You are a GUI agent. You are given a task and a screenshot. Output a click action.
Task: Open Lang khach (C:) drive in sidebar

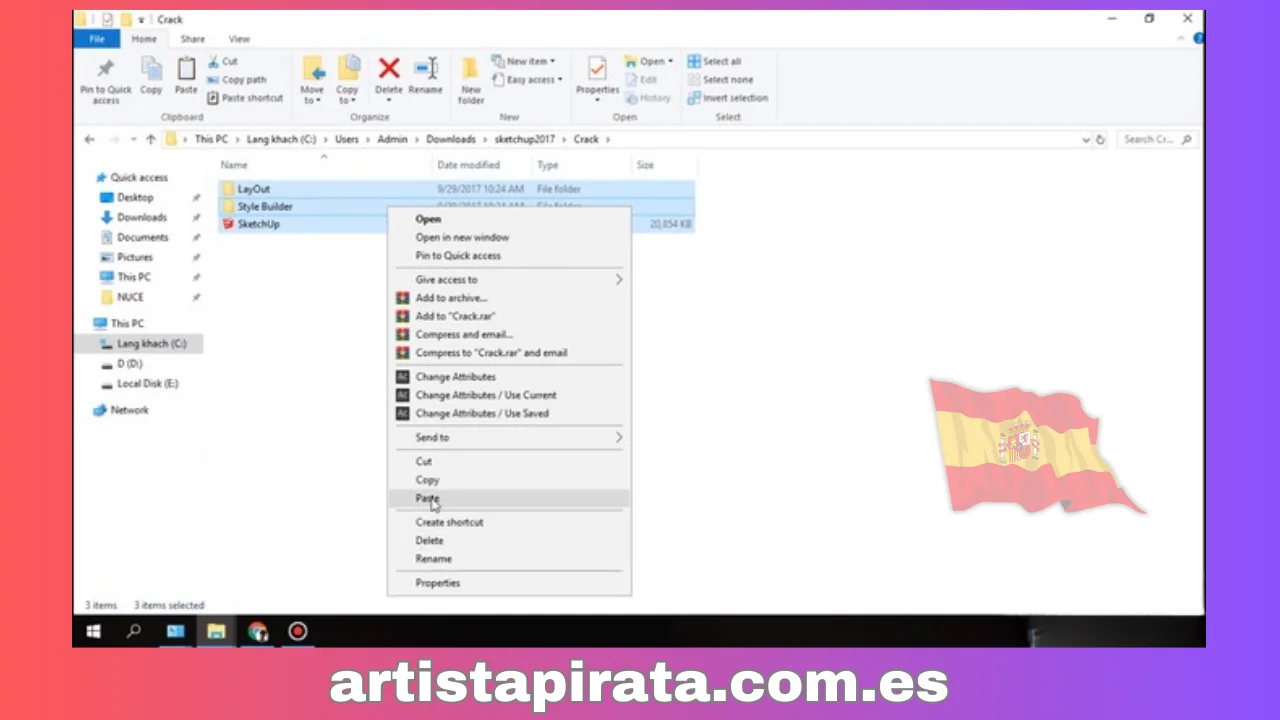(x=151, y=344)
